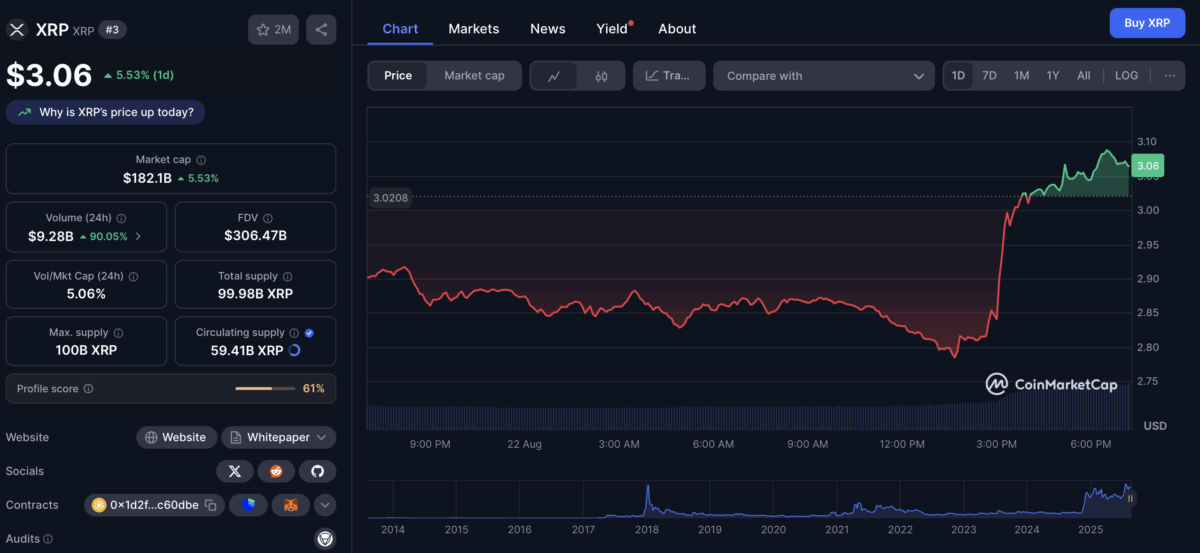Open the Website link button
Screen dimensions: 1200x553
[176, 437]
